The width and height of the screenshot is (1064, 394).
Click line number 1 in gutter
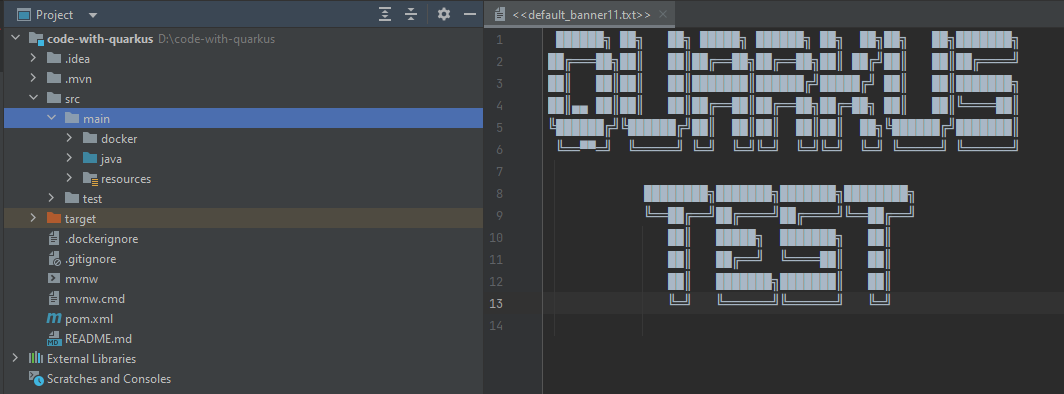(x=499, y=39)
